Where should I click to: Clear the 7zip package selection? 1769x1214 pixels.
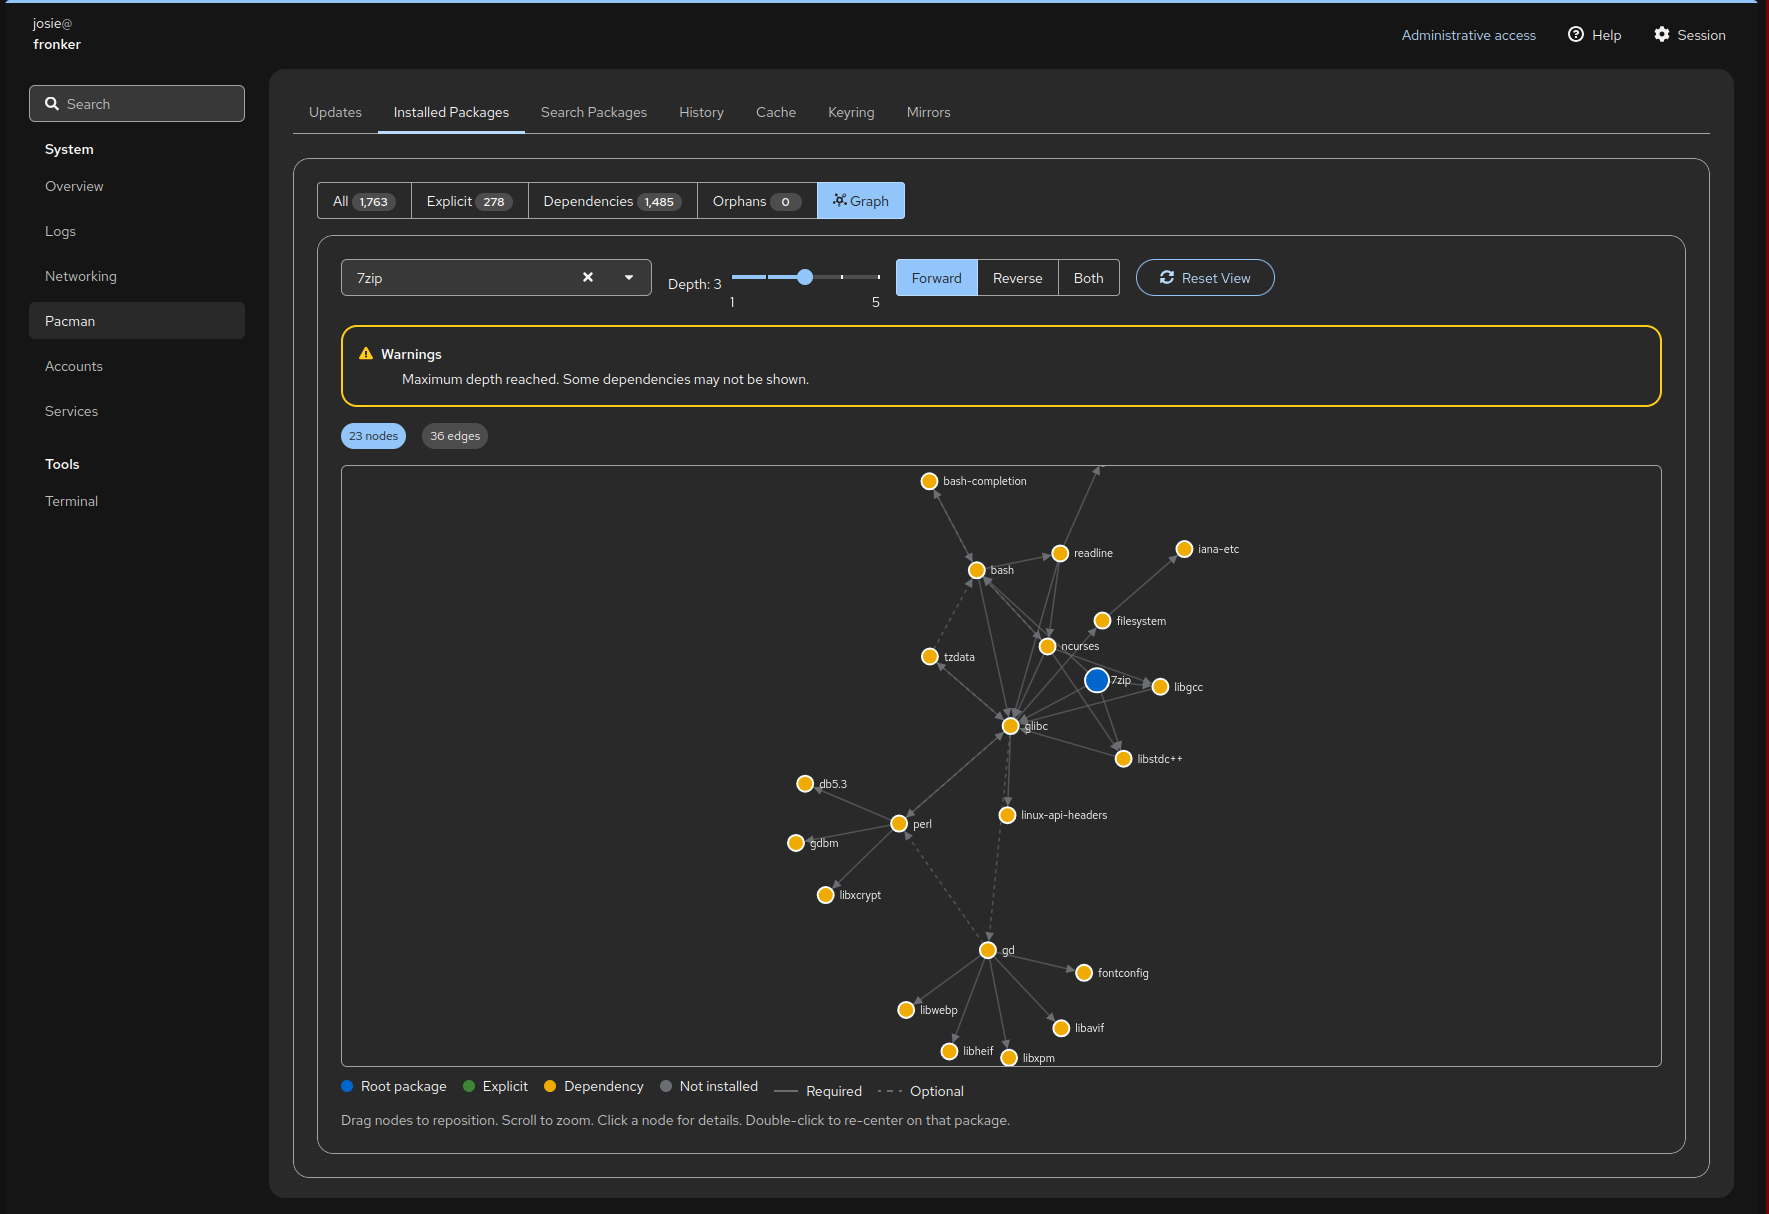(x=588, y=278)
